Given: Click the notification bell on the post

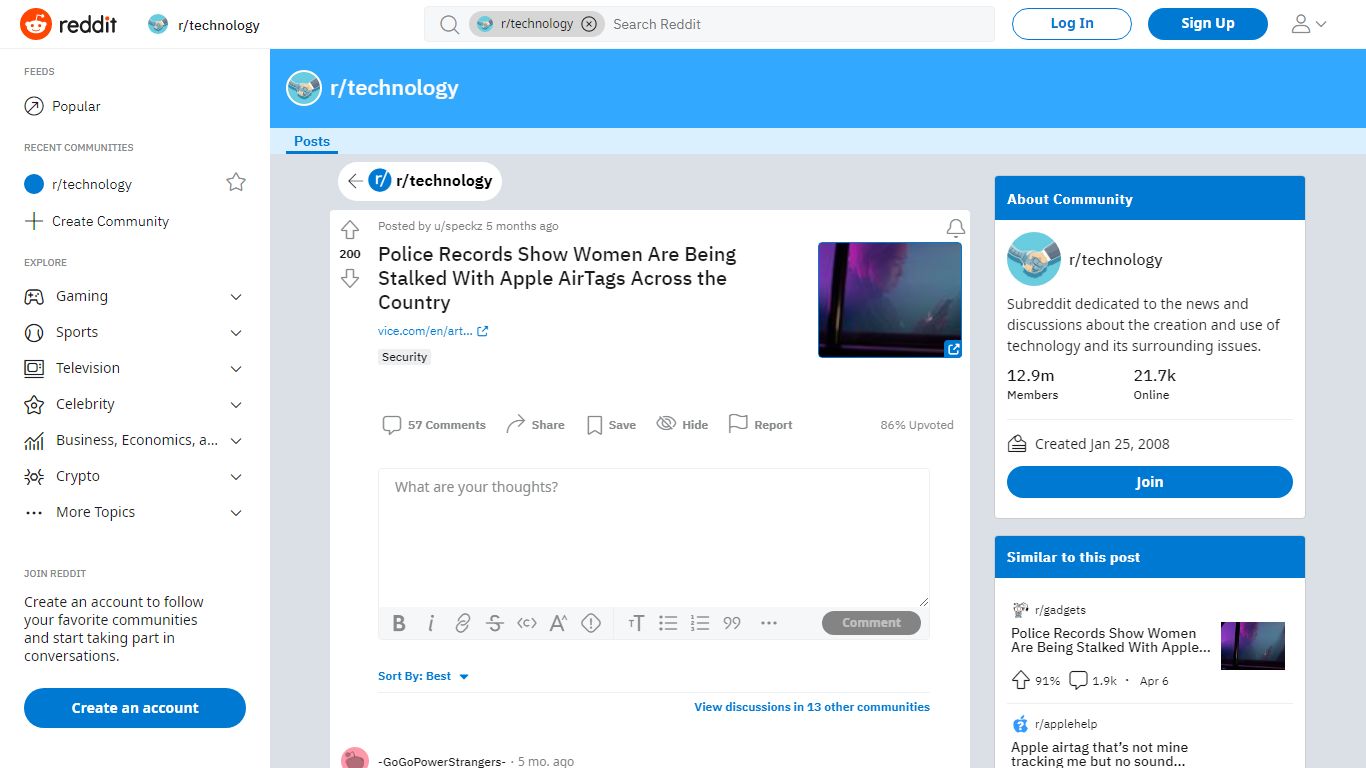Looking at the screenshot, I should (x=956, y=228).
